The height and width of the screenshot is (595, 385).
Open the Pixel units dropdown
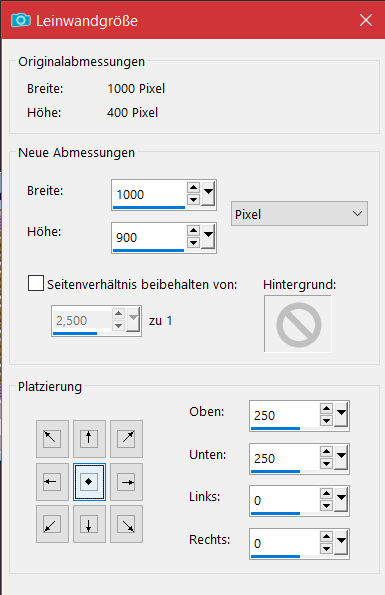[299, 214]
